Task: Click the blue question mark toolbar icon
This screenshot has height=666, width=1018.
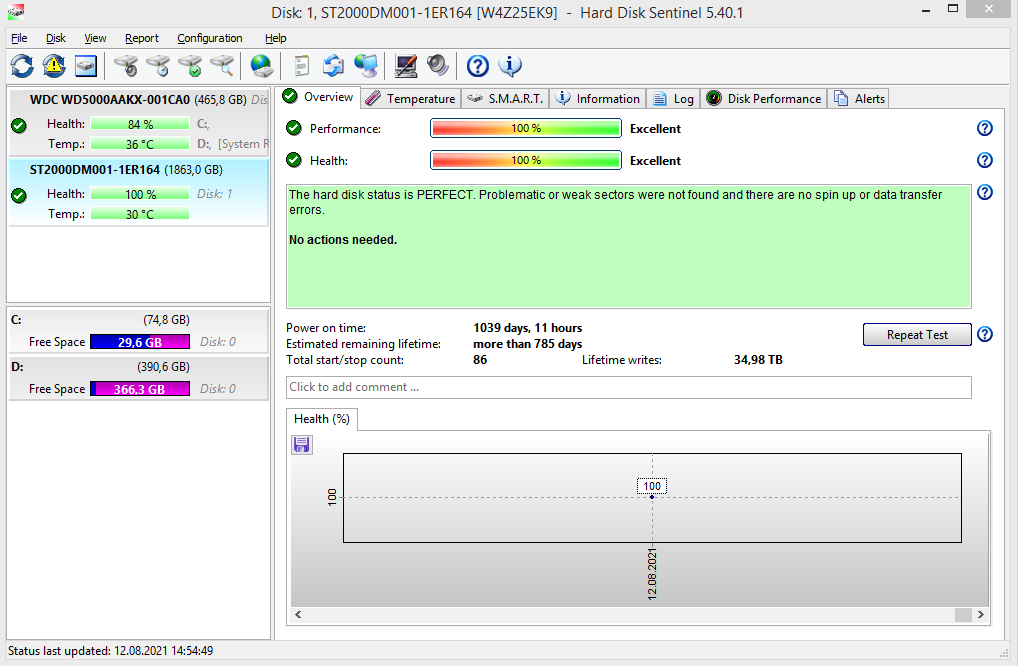Action: click(478, 66)
